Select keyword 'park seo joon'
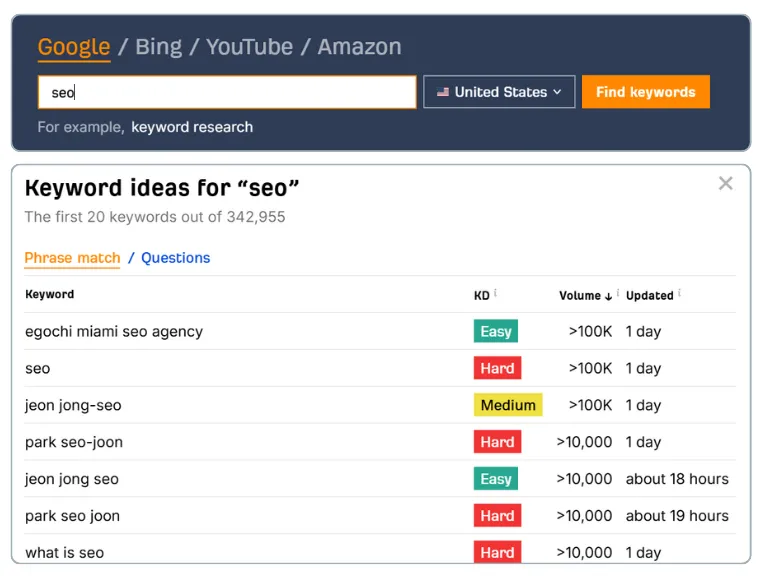Viewport: 764px width, 576px height. click(x=72, y=516)
